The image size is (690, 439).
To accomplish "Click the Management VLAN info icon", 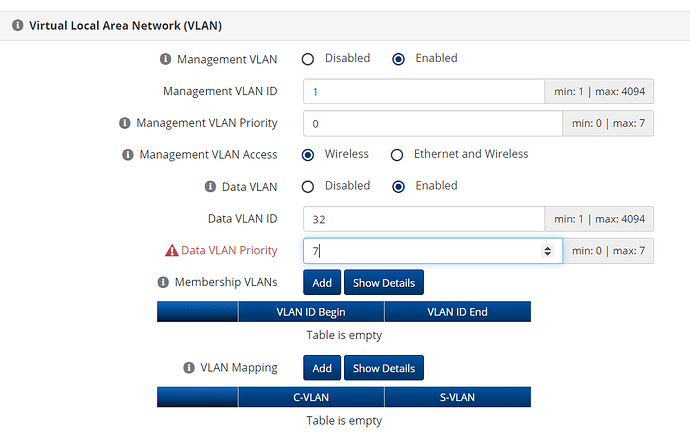I will pos(165,59).
